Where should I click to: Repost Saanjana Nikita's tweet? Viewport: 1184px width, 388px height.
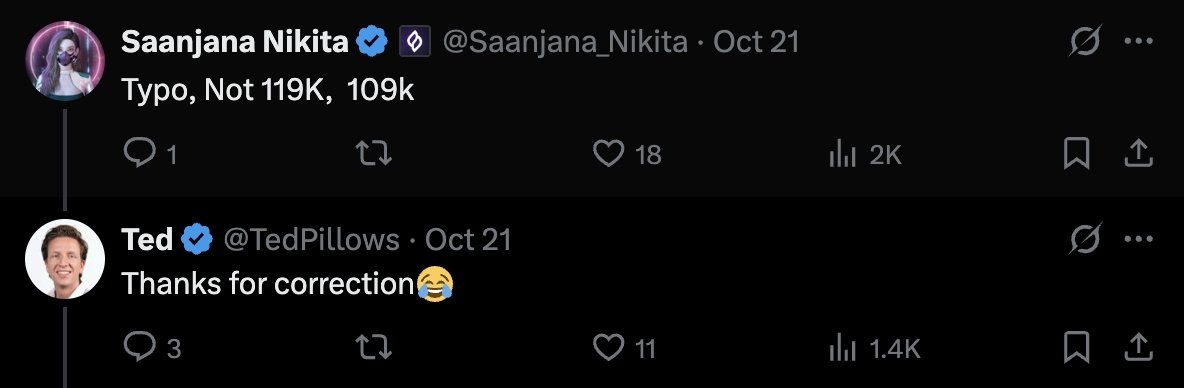coord(373,155)
